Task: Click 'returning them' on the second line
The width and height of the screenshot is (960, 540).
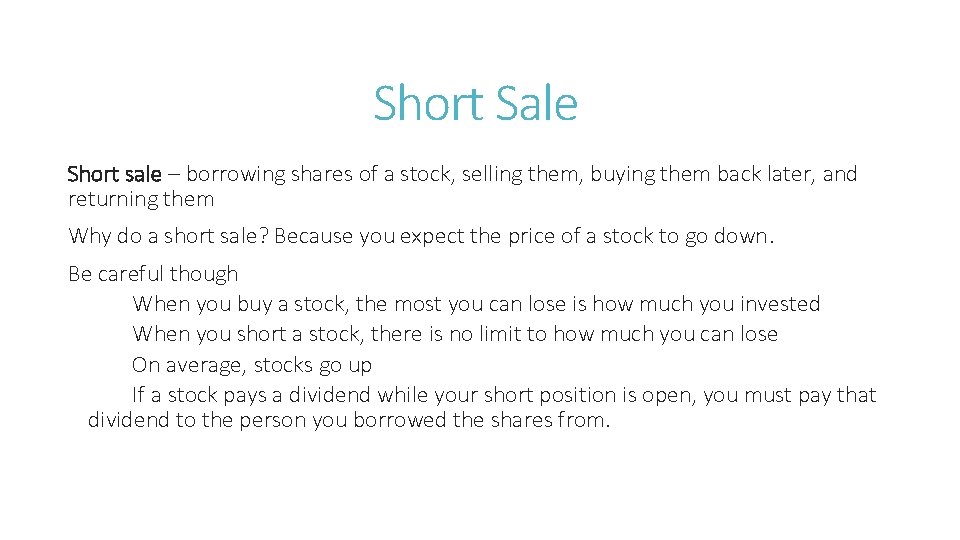Action: click(140, 199)
